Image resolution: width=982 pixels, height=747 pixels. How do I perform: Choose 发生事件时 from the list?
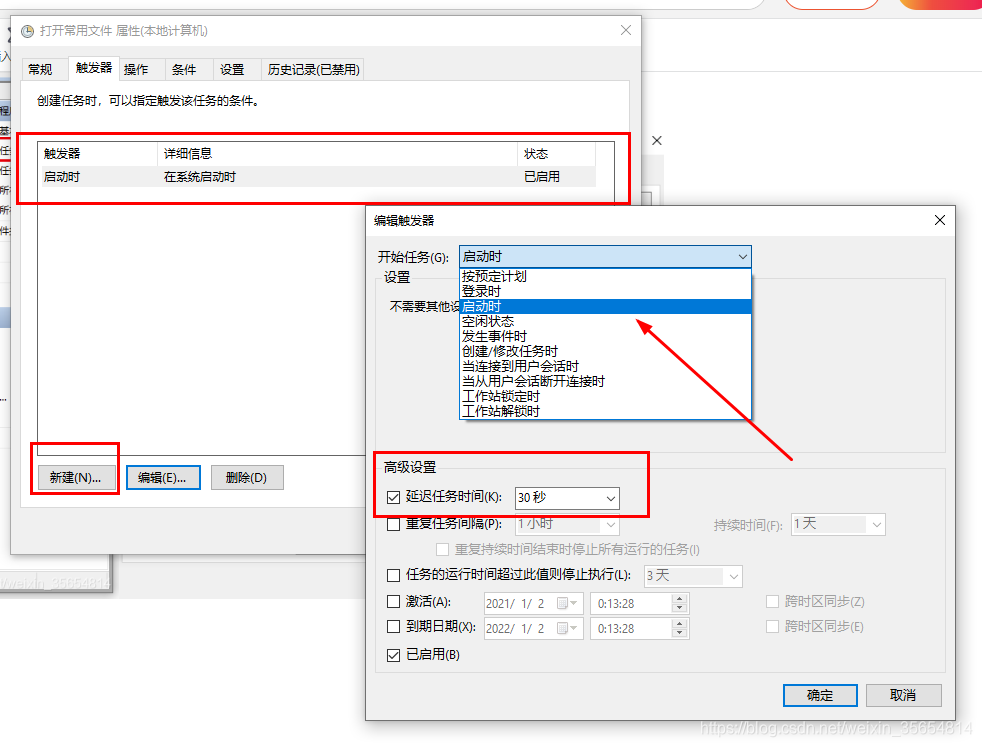pos(605,336)
